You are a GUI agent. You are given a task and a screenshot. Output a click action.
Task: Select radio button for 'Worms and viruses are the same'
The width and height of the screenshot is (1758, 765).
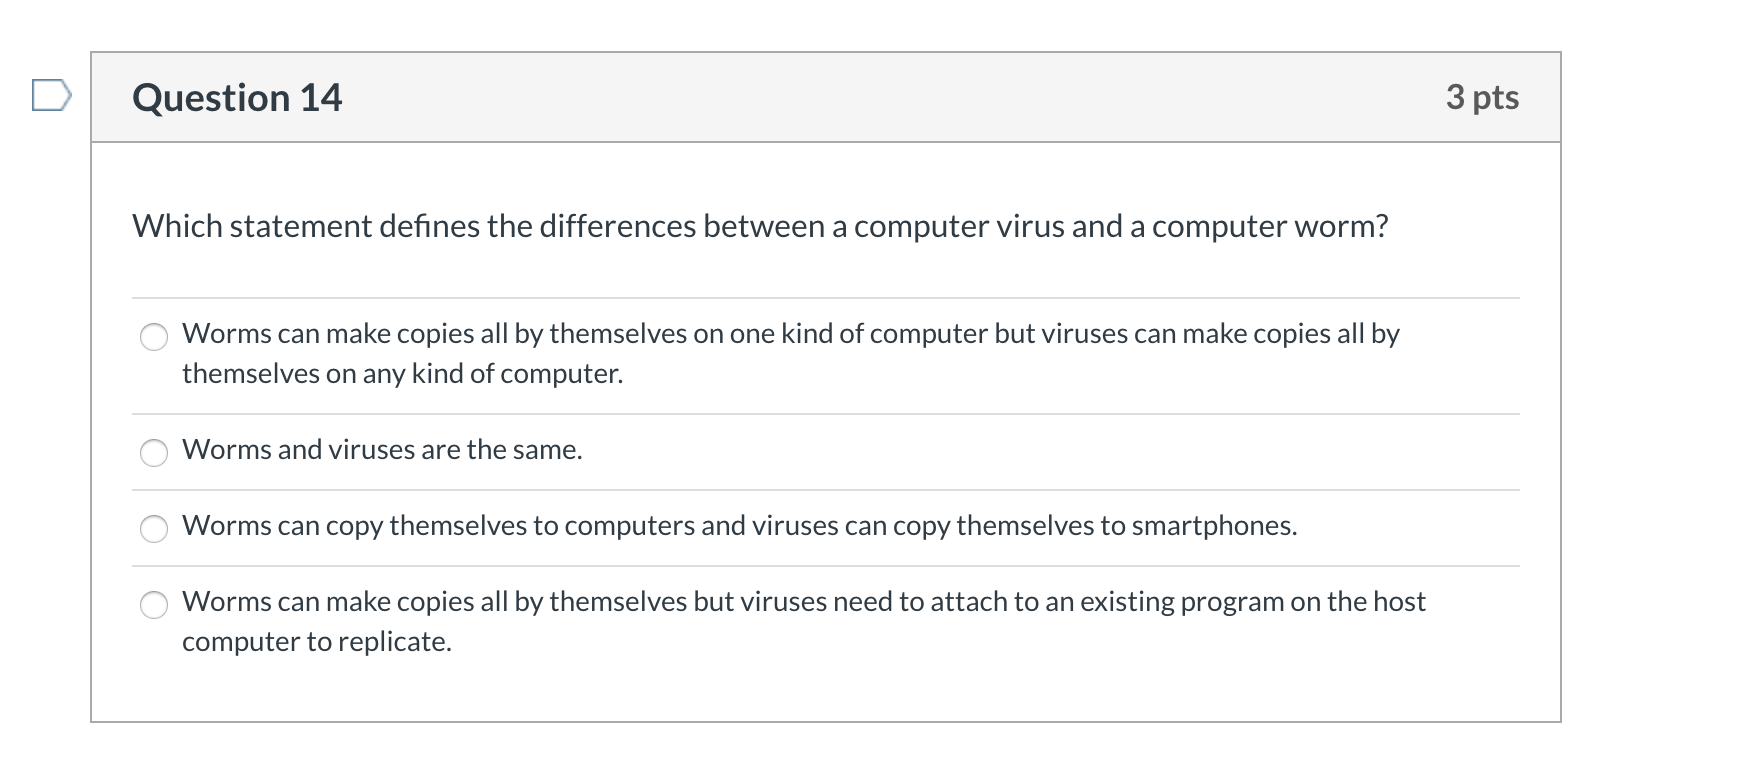coord(154,452)
